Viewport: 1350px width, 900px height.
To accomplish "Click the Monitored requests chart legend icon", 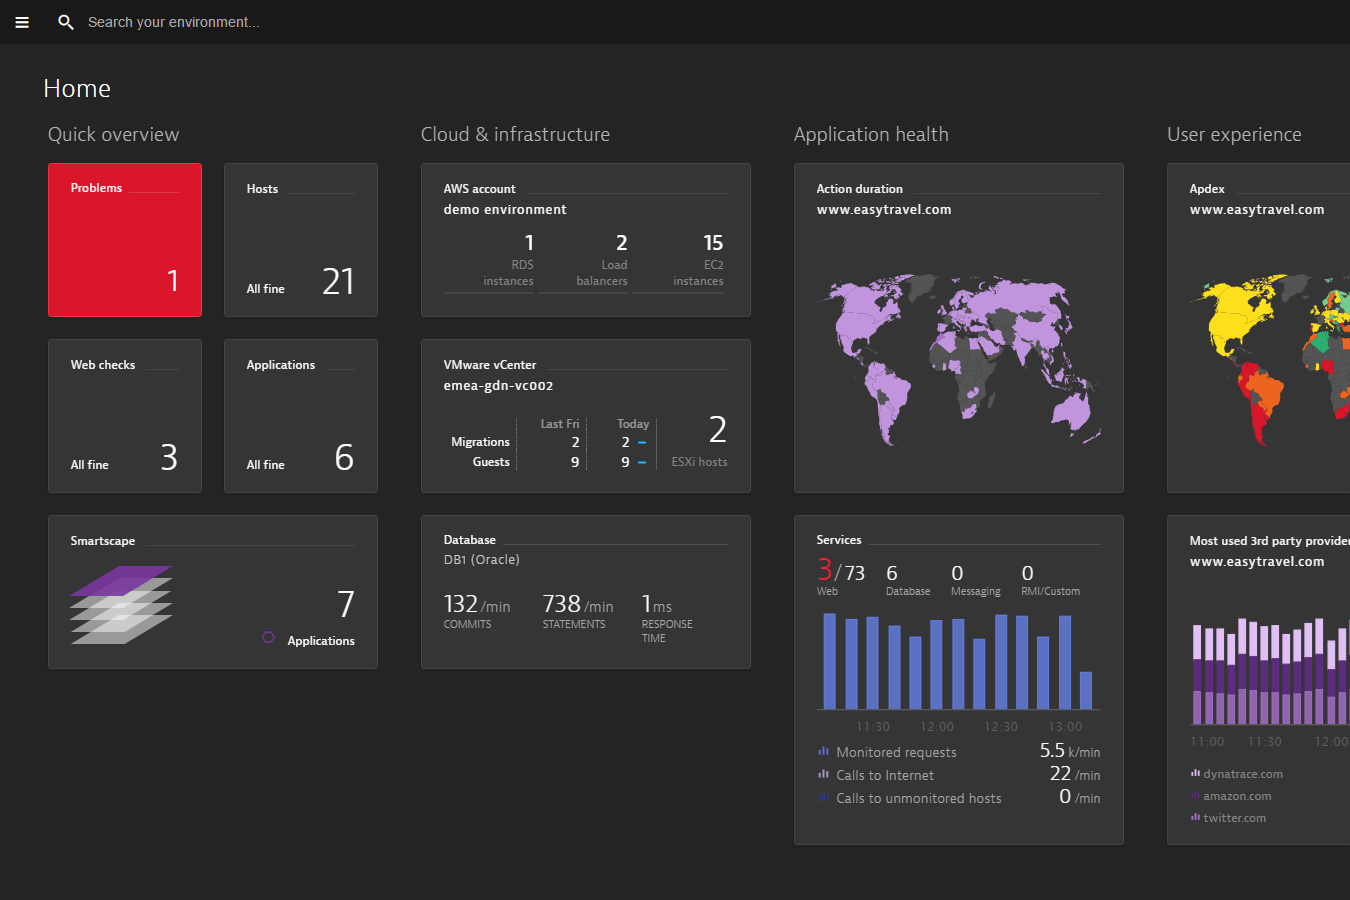I will (823, 751).
